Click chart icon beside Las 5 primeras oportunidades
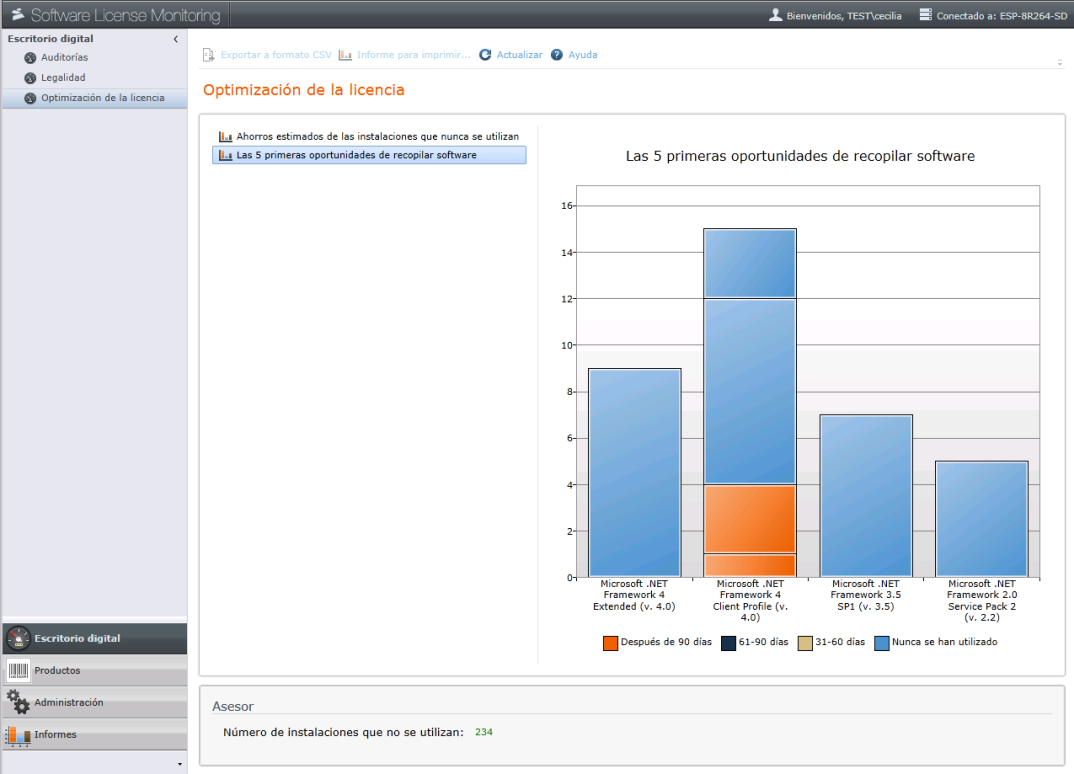The image size is (1074, 774). pyautogui.click(x=225, y=155)
